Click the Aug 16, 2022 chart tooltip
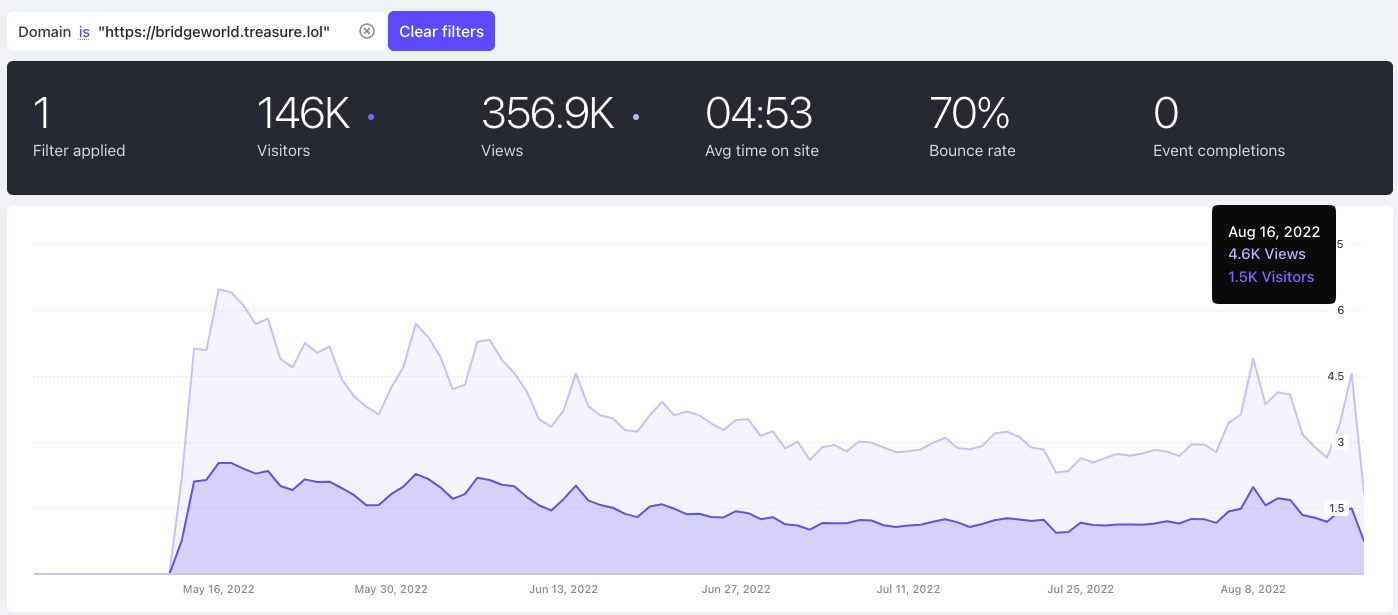 click(1274, 254)
